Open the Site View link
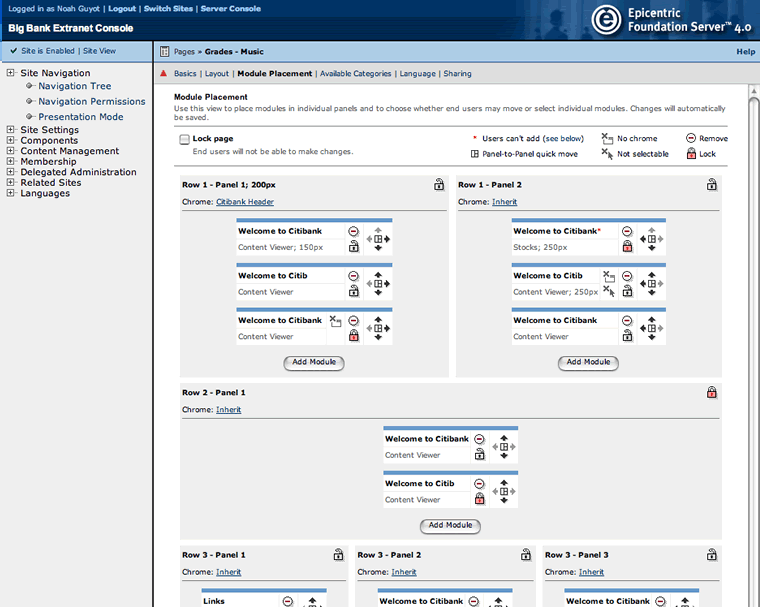This screenshot has height=607, width=760. (99, 51)
